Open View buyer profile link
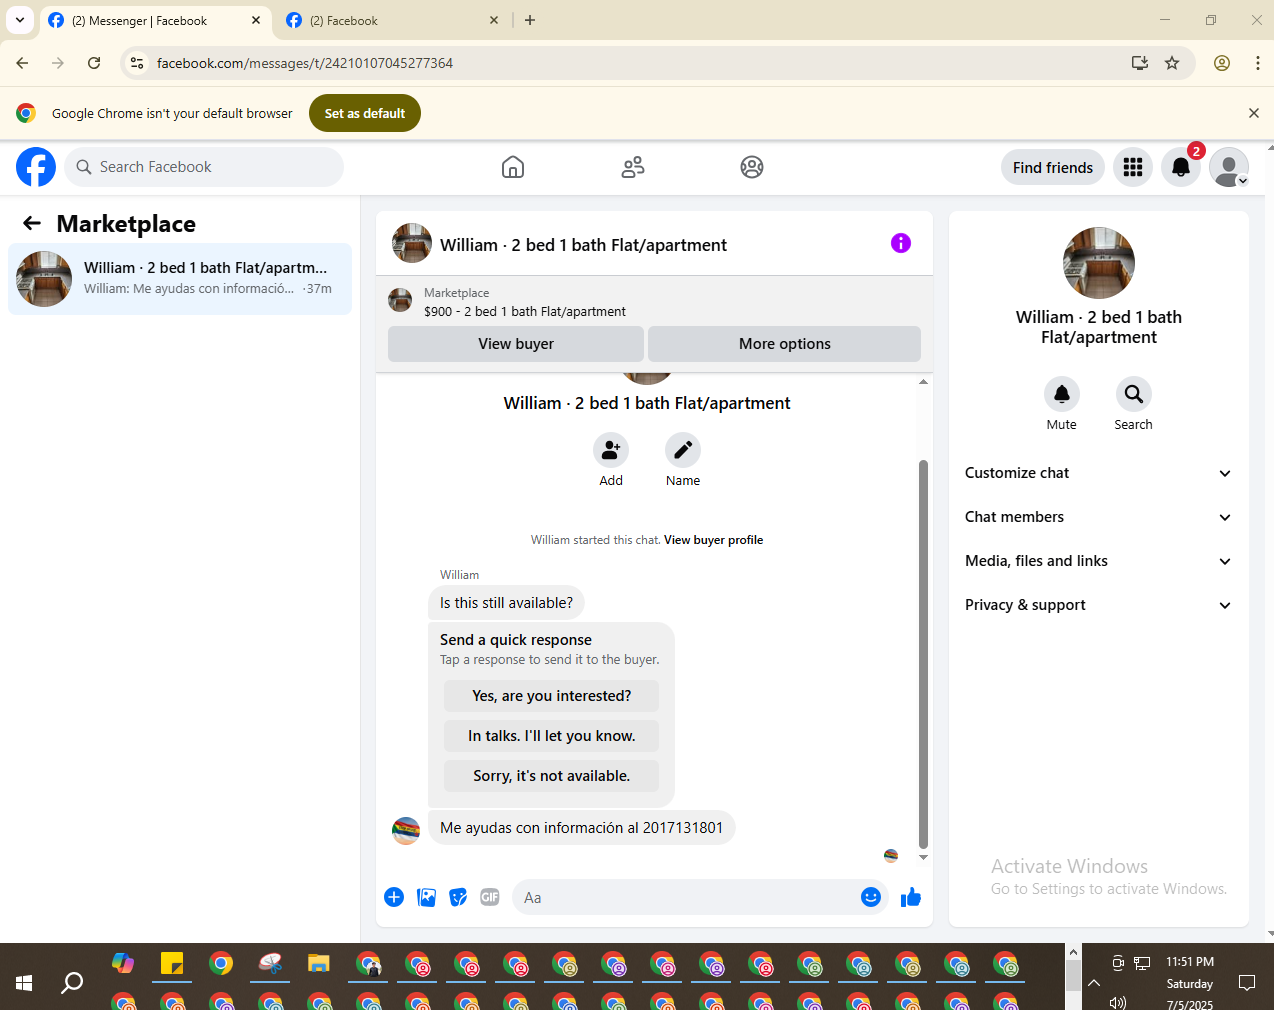The height and width of the screenshot is (1010, 1274). coord(713,540)
